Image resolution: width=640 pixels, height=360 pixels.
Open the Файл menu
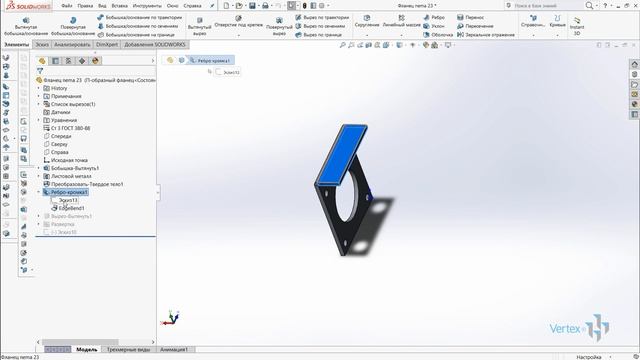67,6
